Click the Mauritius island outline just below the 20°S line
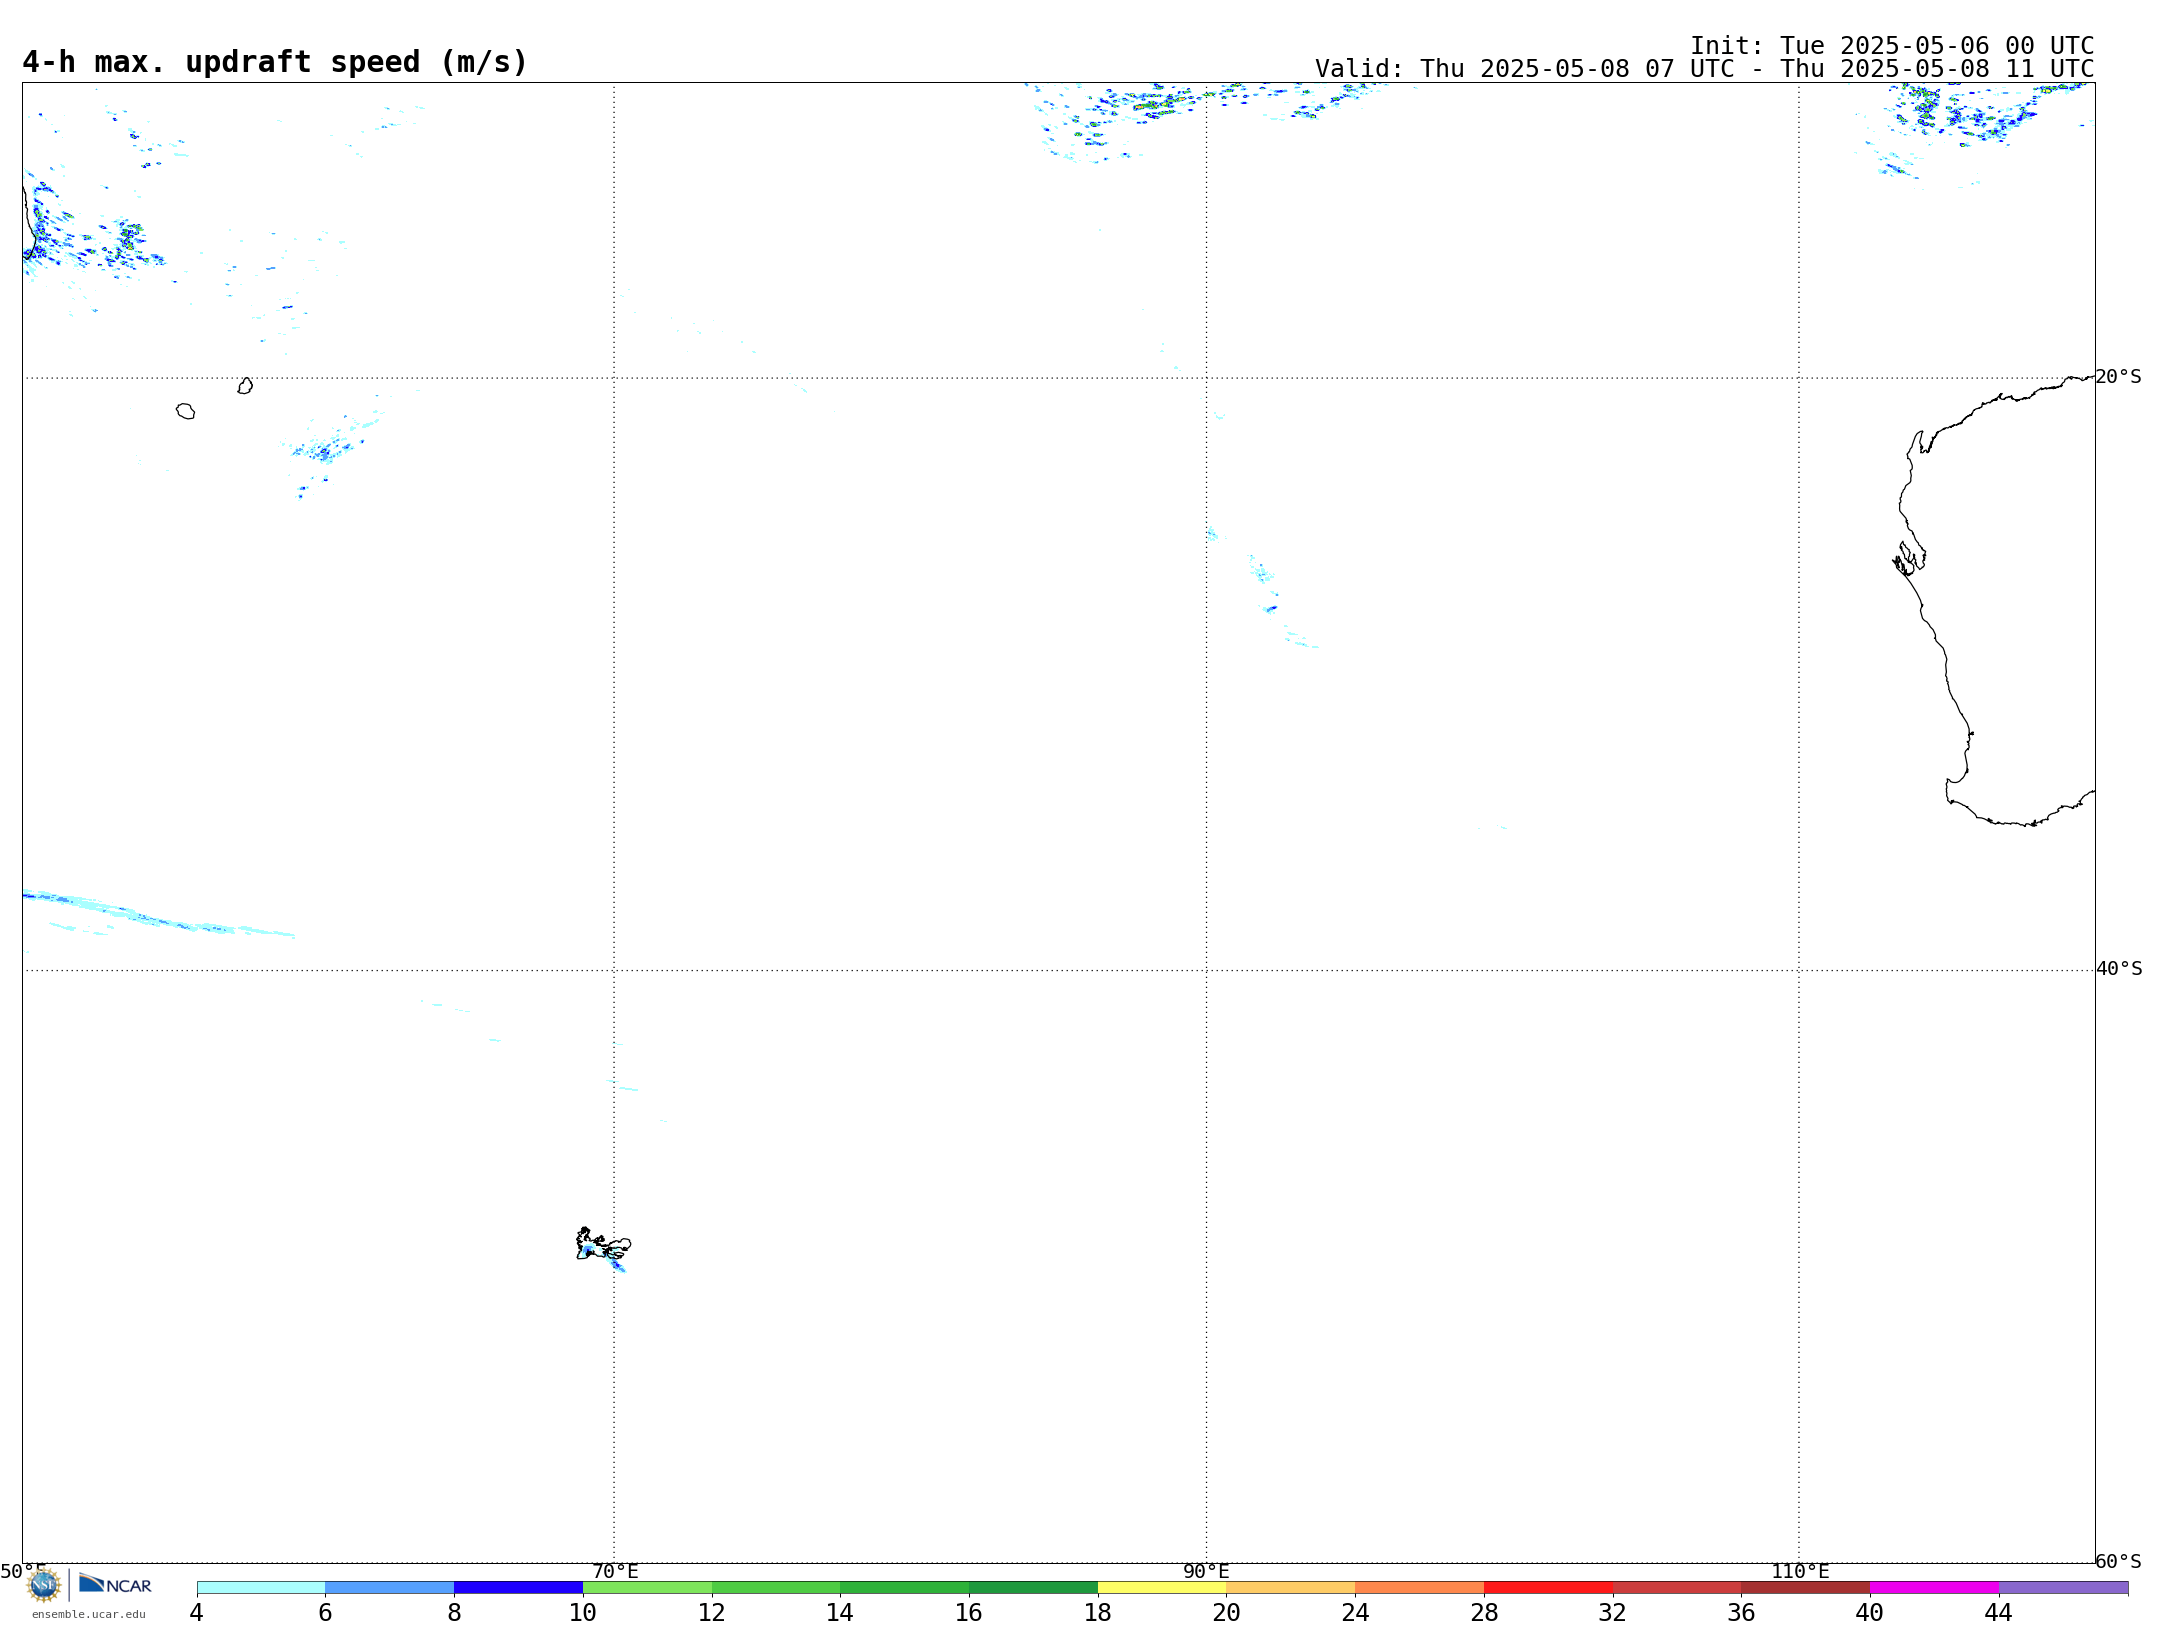Viewport: 2160px width, 1626px height. pos(245,386)
